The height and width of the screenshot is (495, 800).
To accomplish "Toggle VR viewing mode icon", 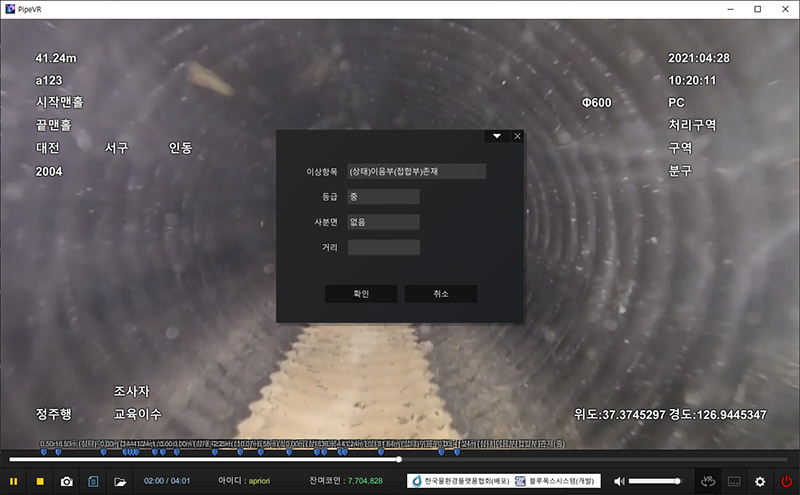I will [x=708, y=481].
